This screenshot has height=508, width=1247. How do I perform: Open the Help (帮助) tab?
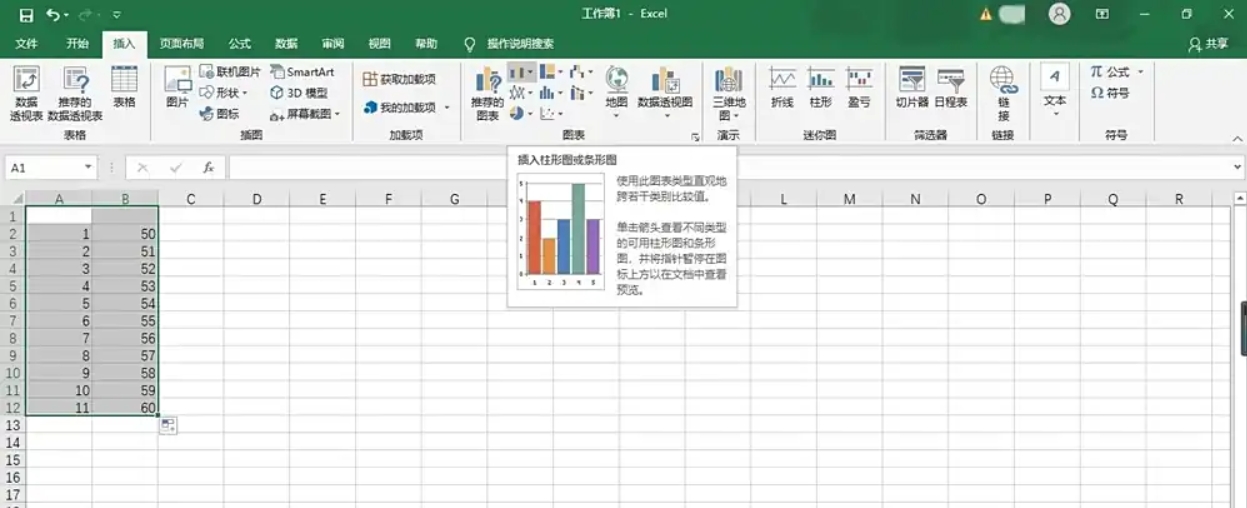[x=426, y=44]
